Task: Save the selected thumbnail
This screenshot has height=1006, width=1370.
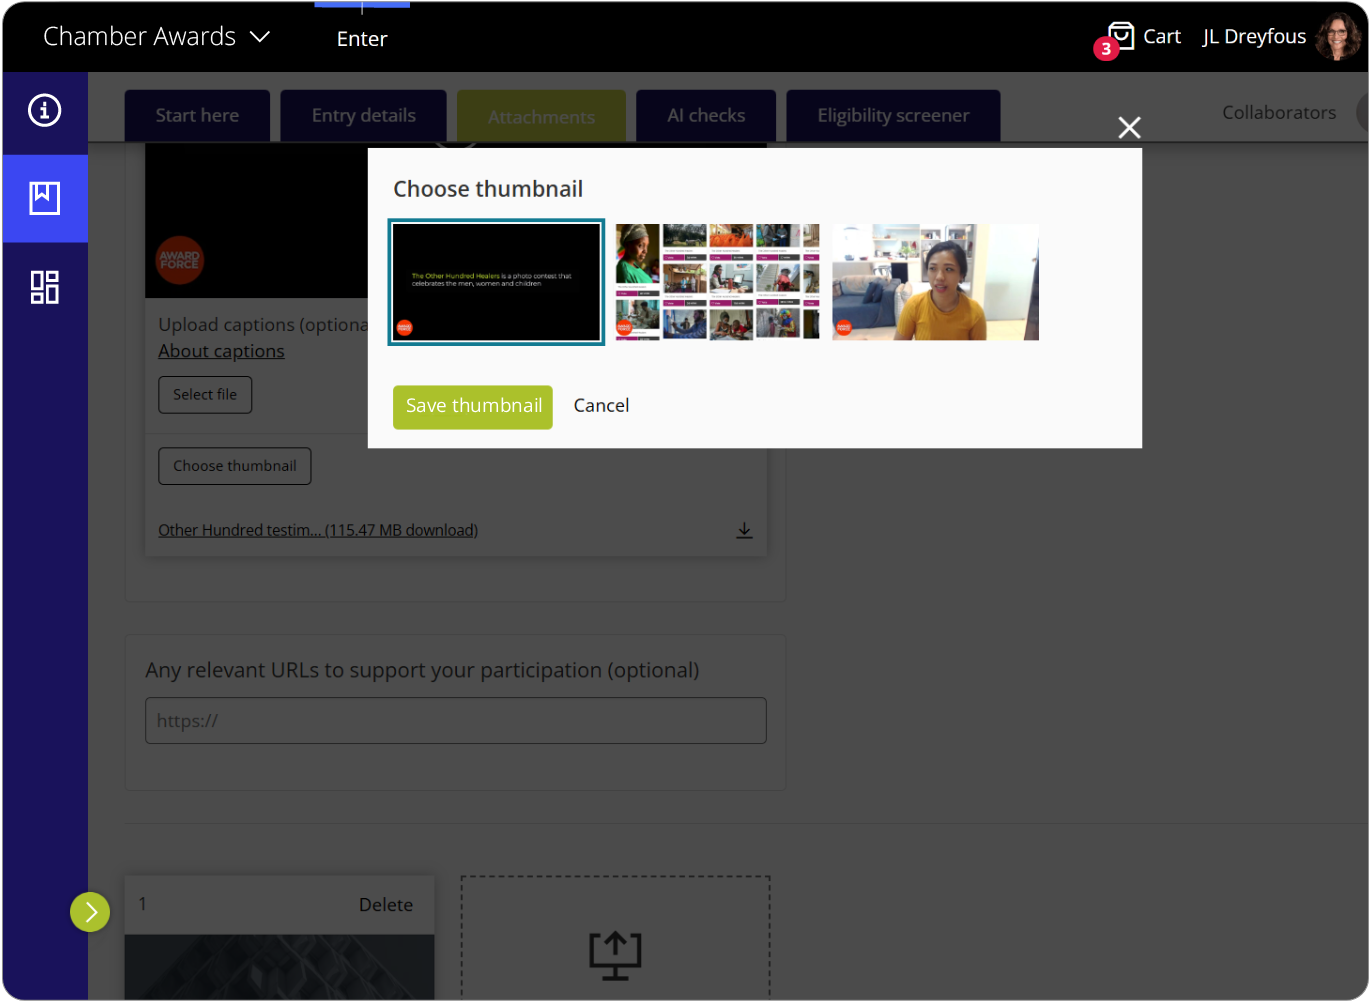Action: pyautogui.click(x=472, y=407)
